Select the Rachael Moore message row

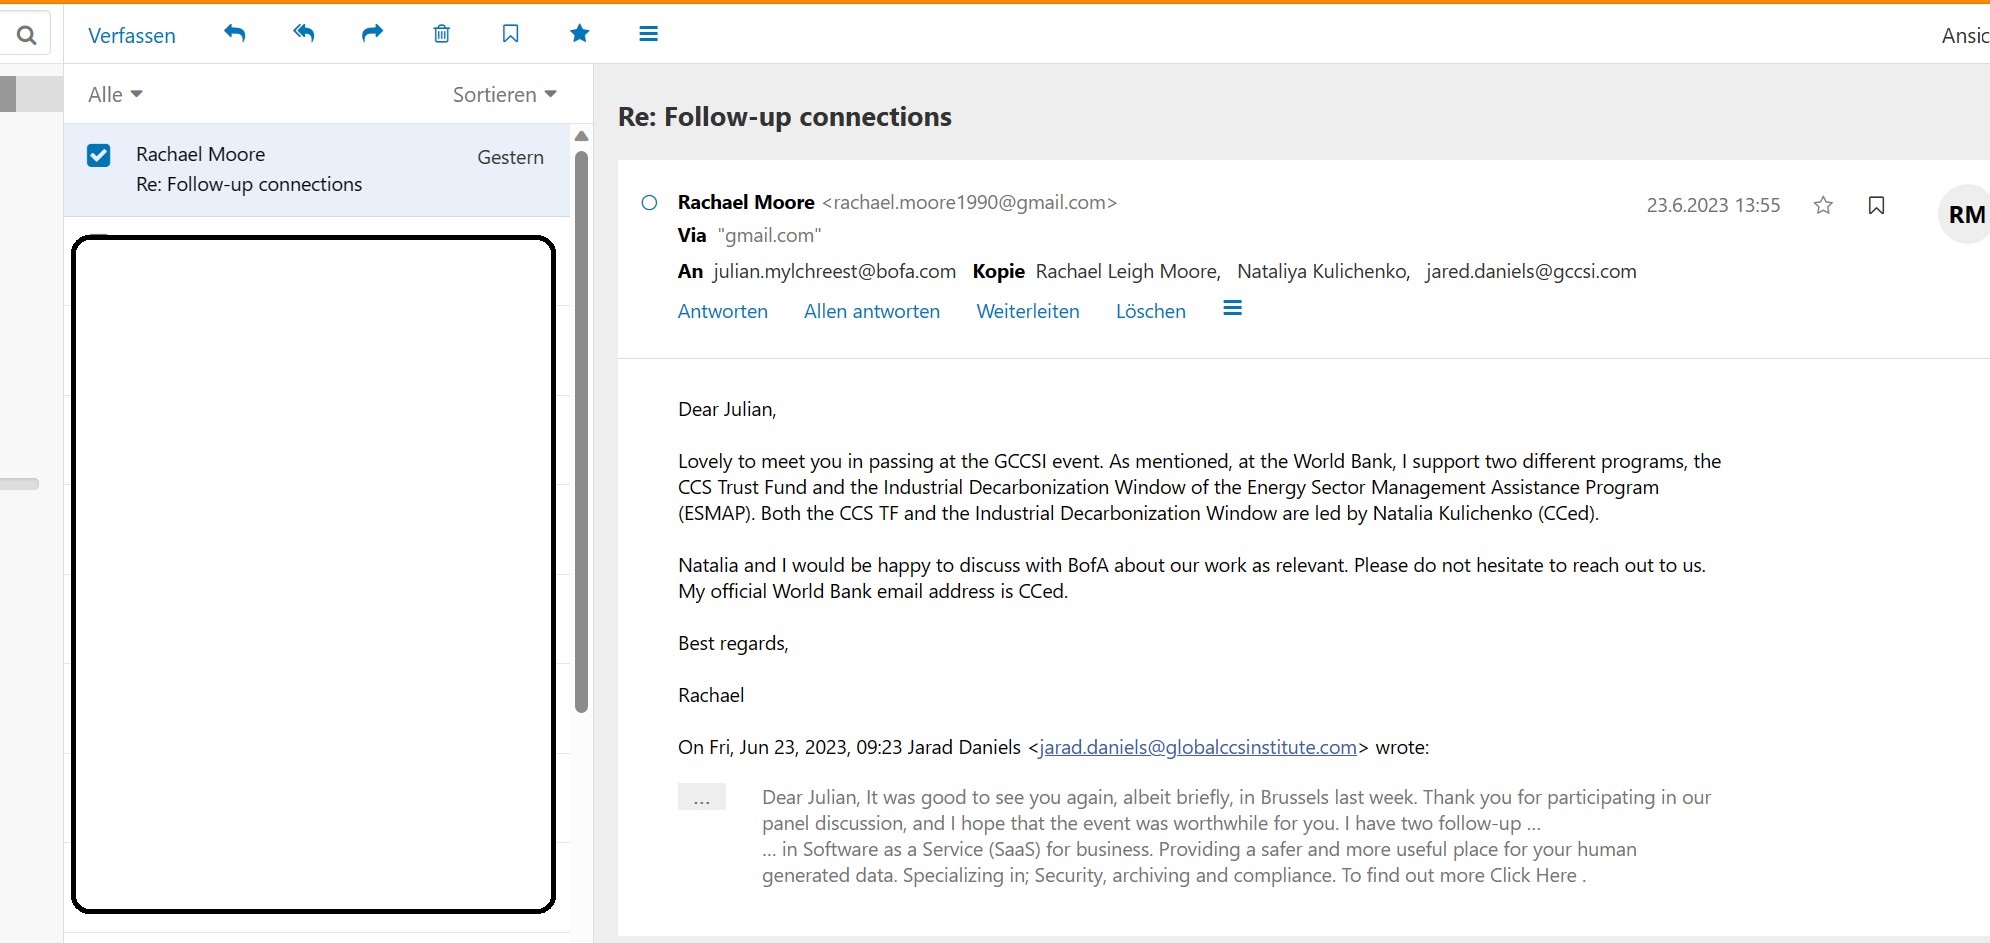tap(317, 170)
